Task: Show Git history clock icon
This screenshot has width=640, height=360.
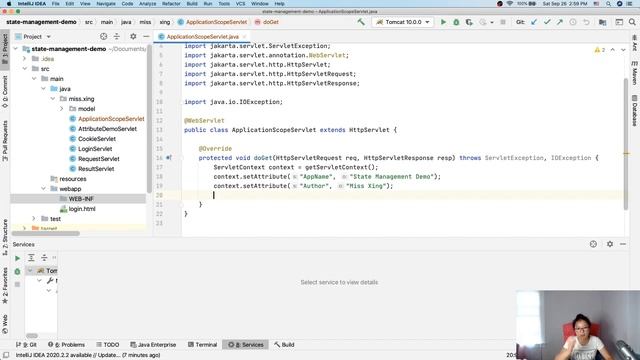Action: point(573,22)
